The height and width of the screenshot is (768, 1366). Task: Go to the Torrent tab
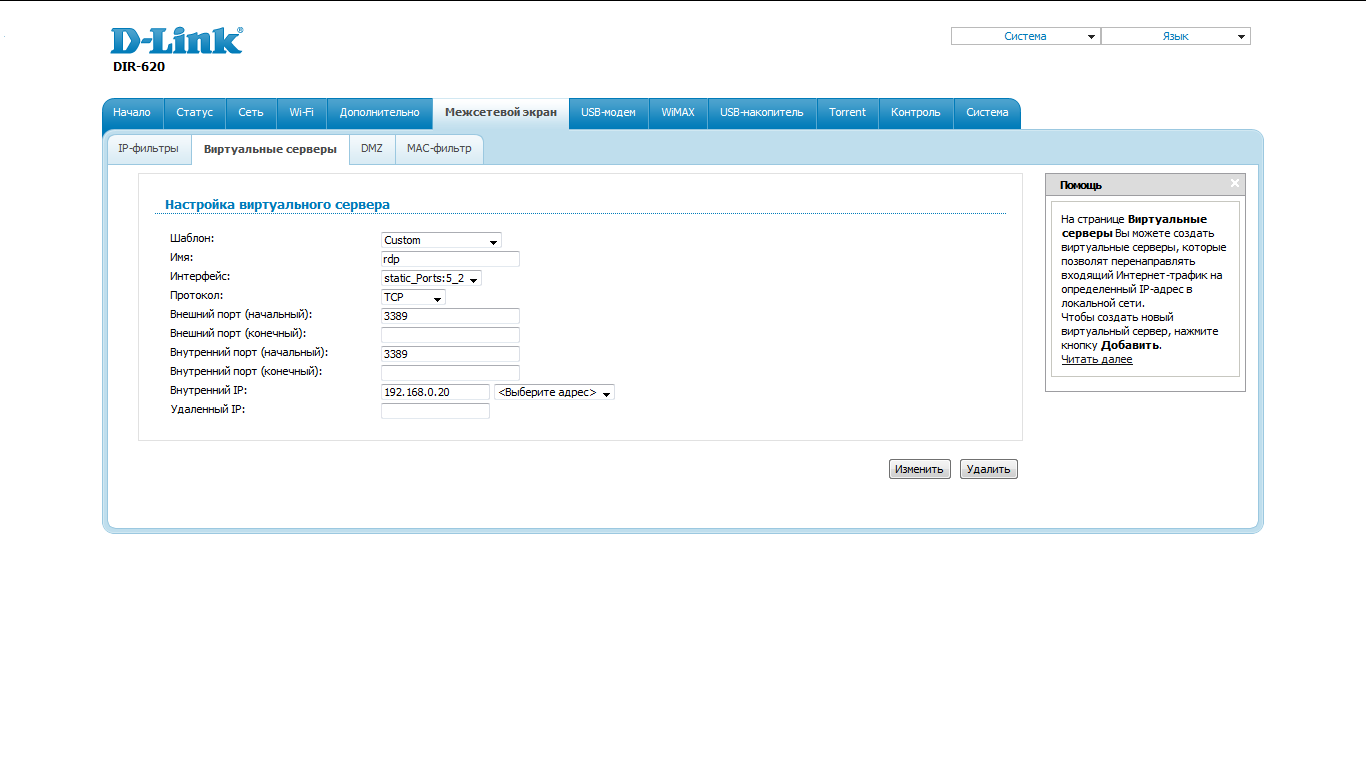pyautogui.click(x=848, y=113)
